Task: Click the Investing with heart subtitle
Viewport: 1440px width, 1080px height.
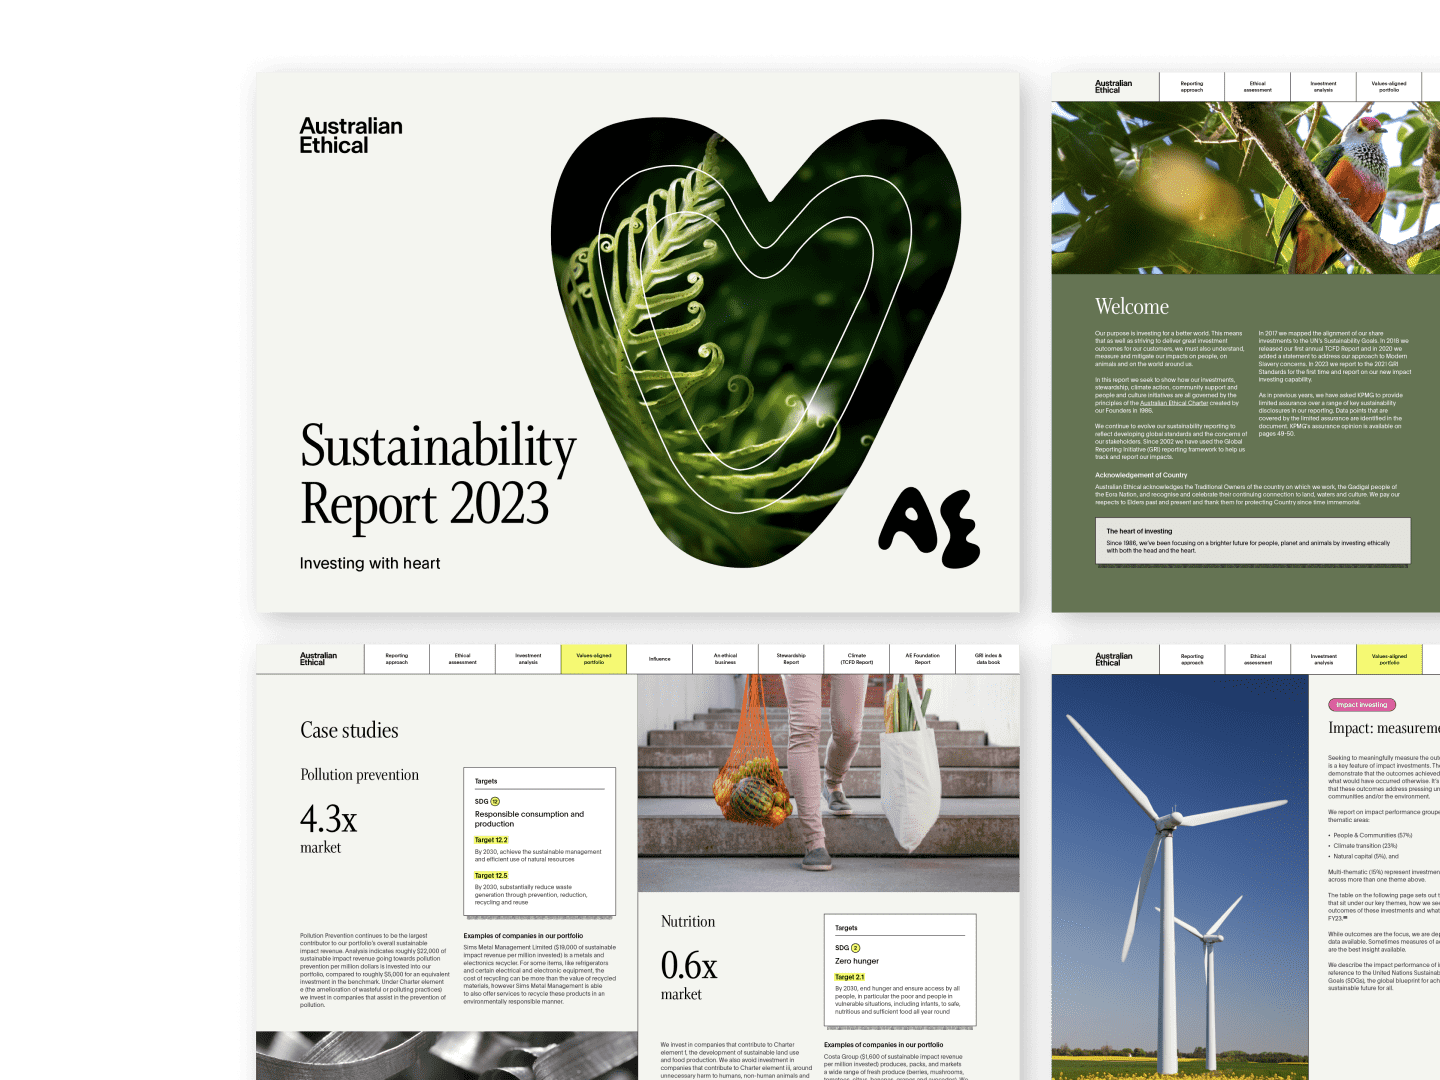Action: coord(370,563)
